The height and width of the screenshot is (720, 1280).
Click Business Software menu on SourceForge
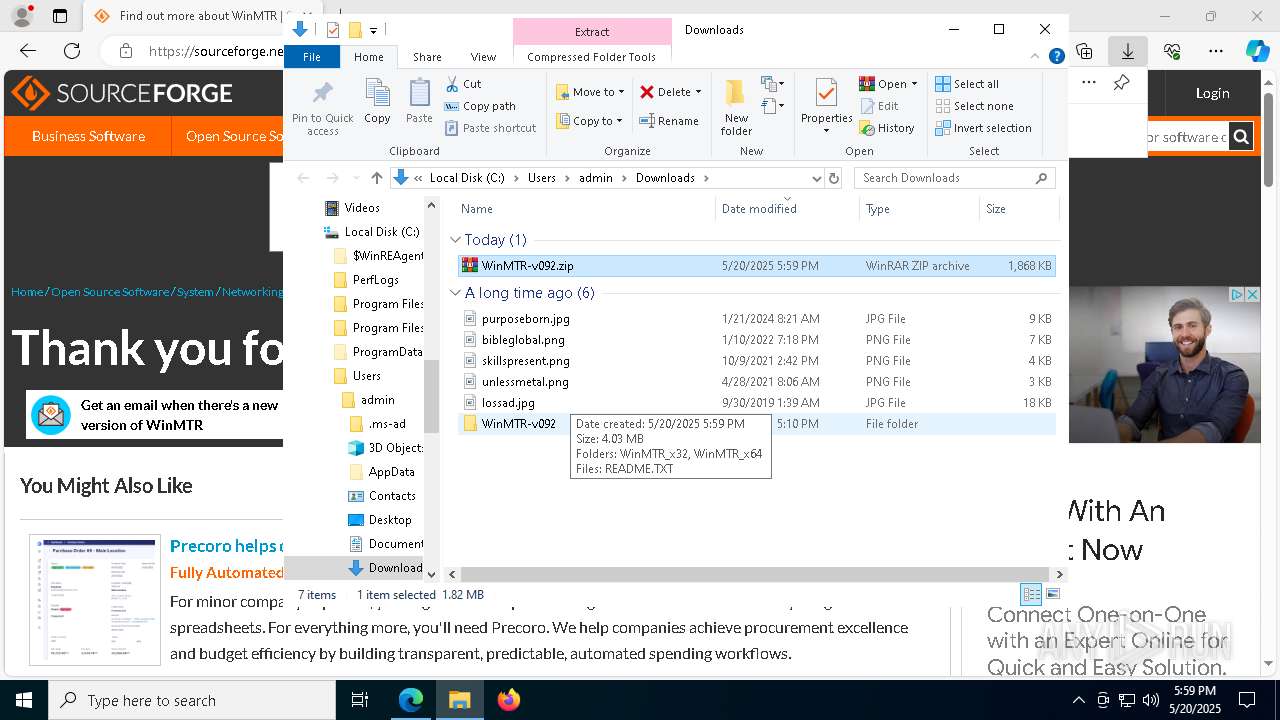click(x=88, y=136)
